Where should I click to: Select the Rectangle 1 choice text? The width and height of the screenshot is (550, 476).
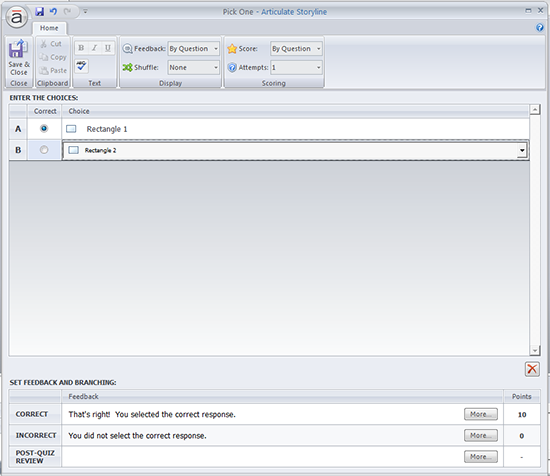(107, 129)
